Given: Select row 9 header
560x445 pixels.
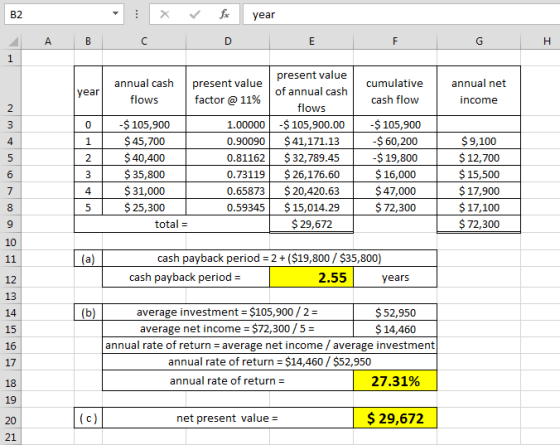Looking at the screenshot, I should click(10, 224).
